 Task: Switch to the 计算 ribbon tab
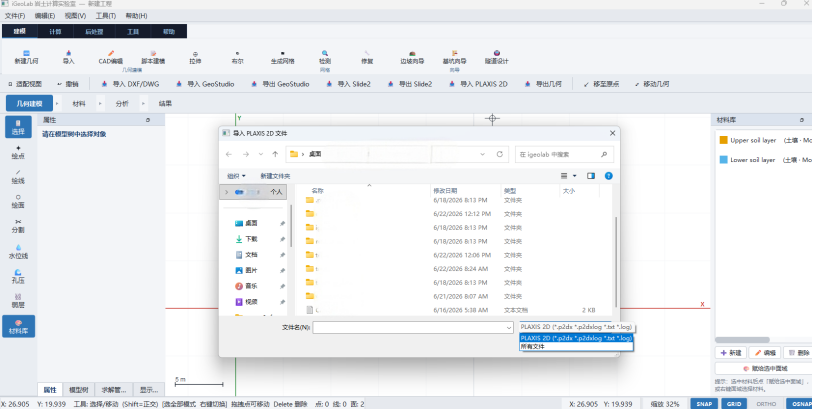pyautogui.click(x=55, y=32)
